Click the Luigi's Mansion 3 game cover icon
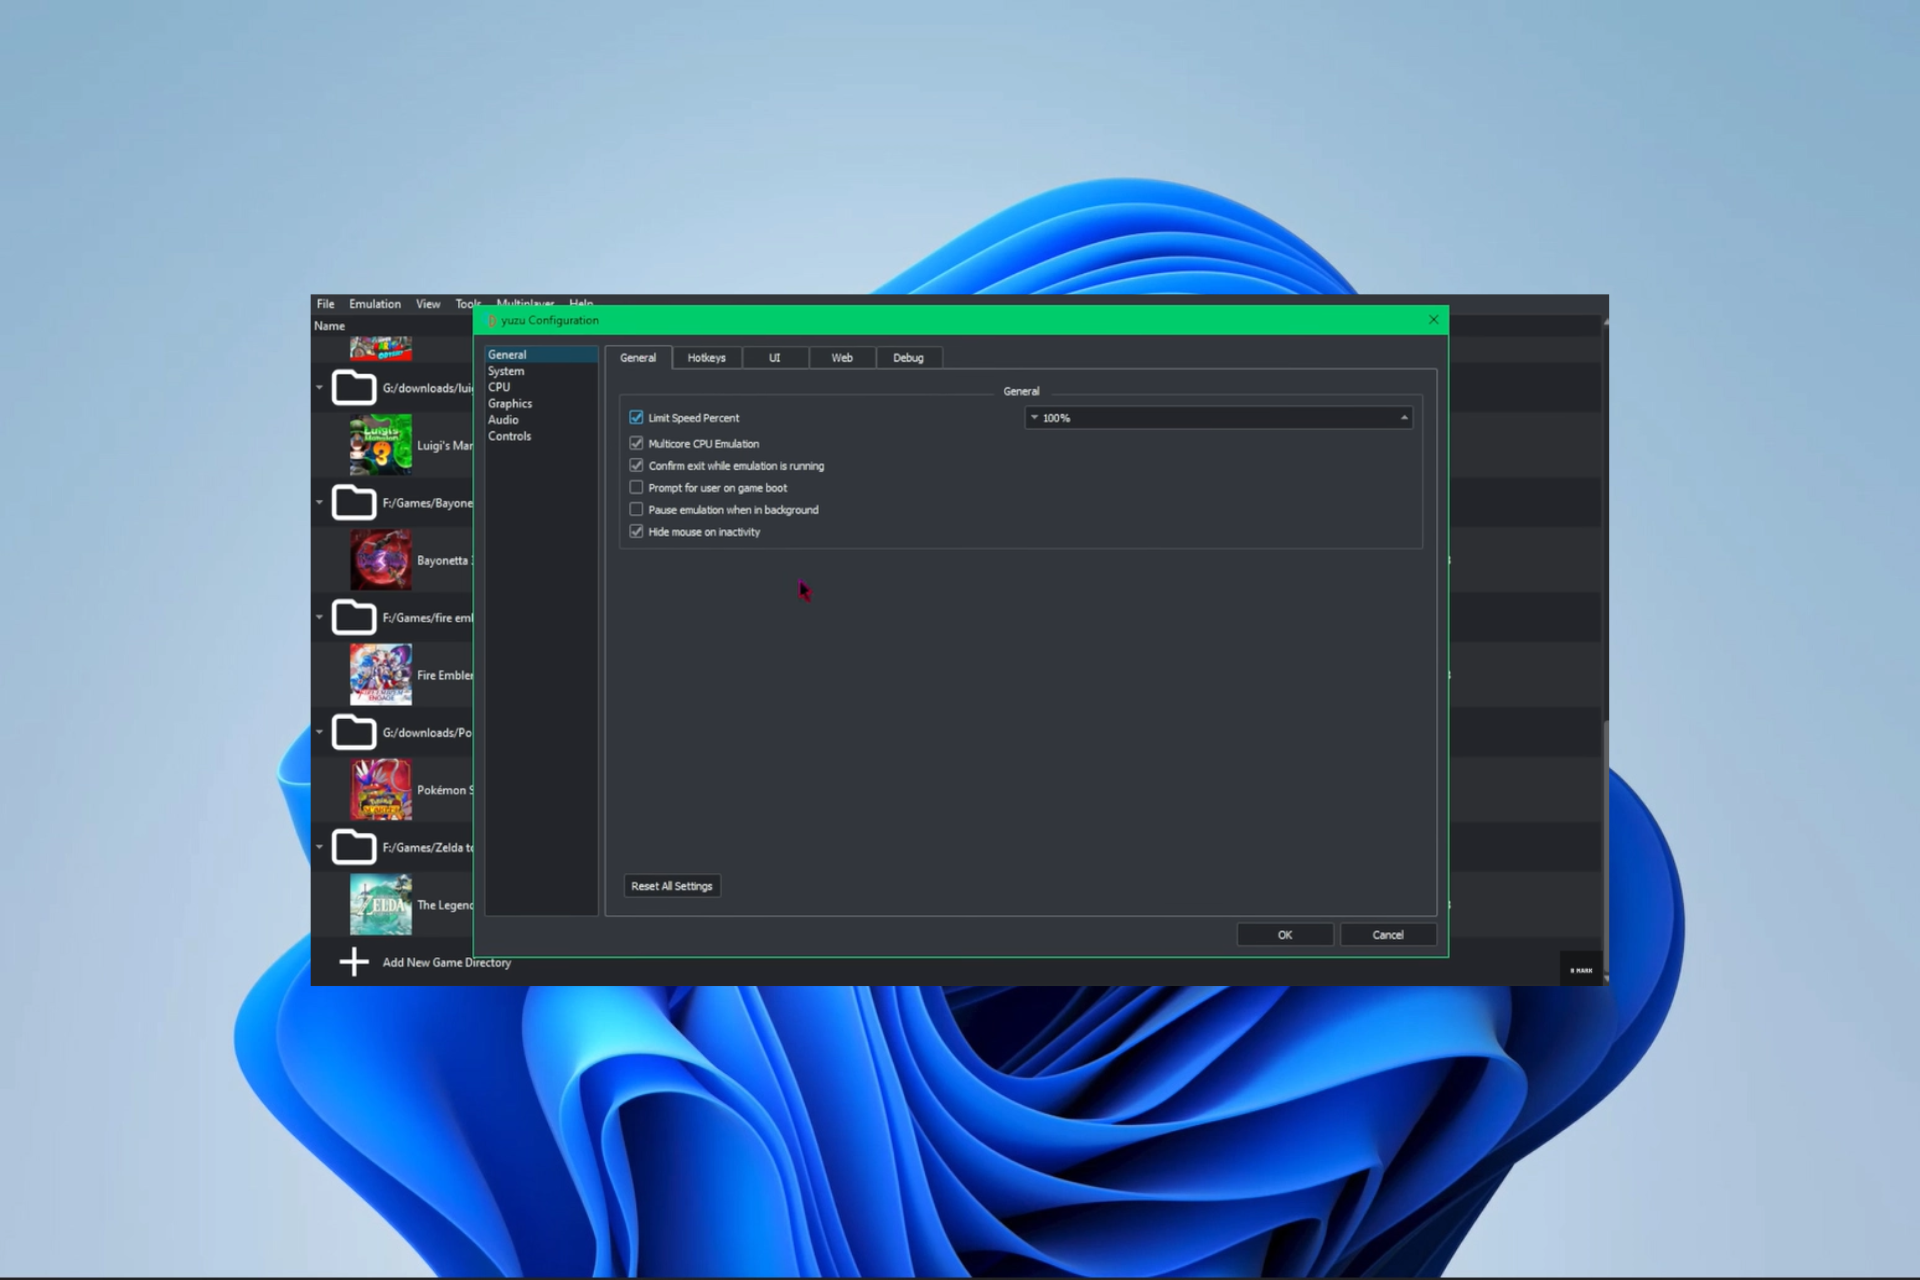1920x1280 pixels. [x=380, y=445]
